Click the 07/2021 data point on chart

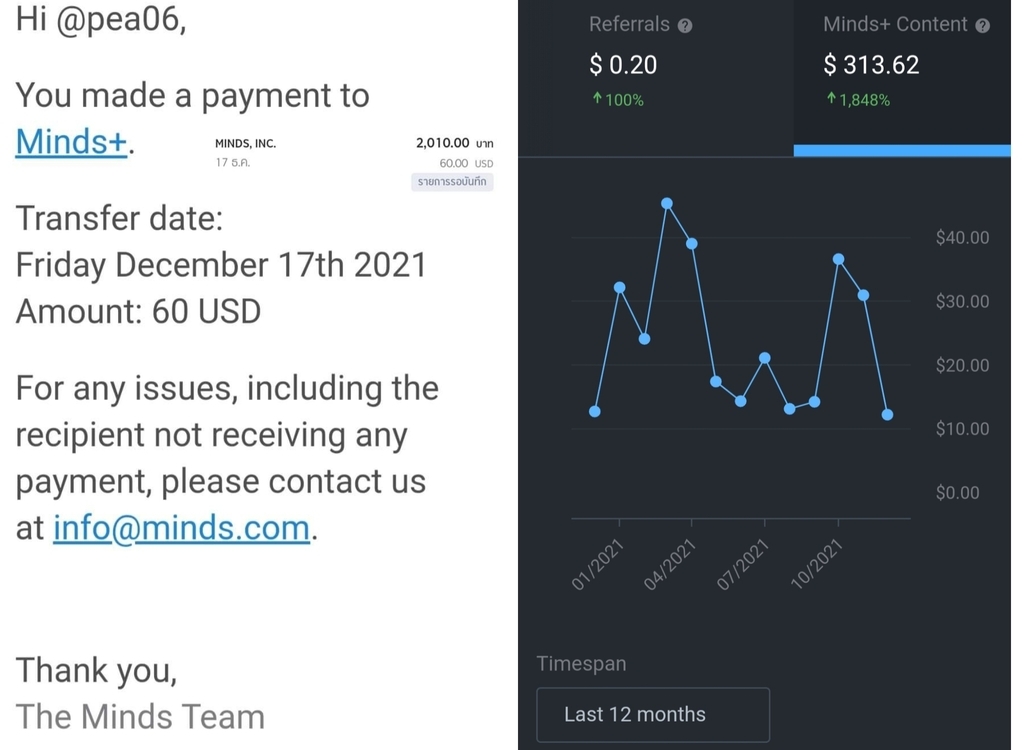pos(765,358)
